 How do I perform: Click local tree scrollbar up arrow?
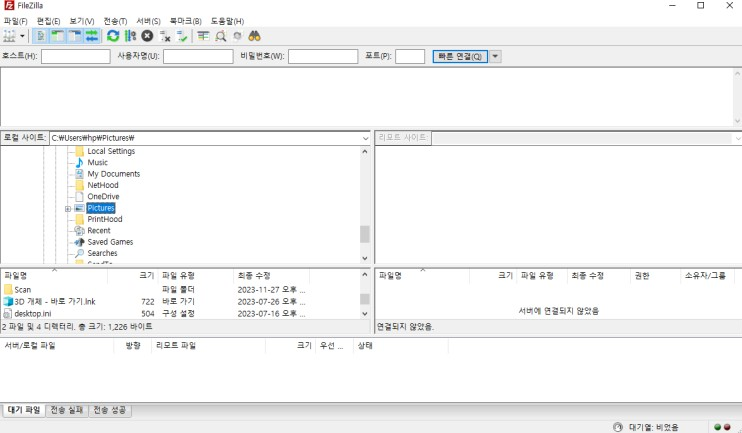364,151
